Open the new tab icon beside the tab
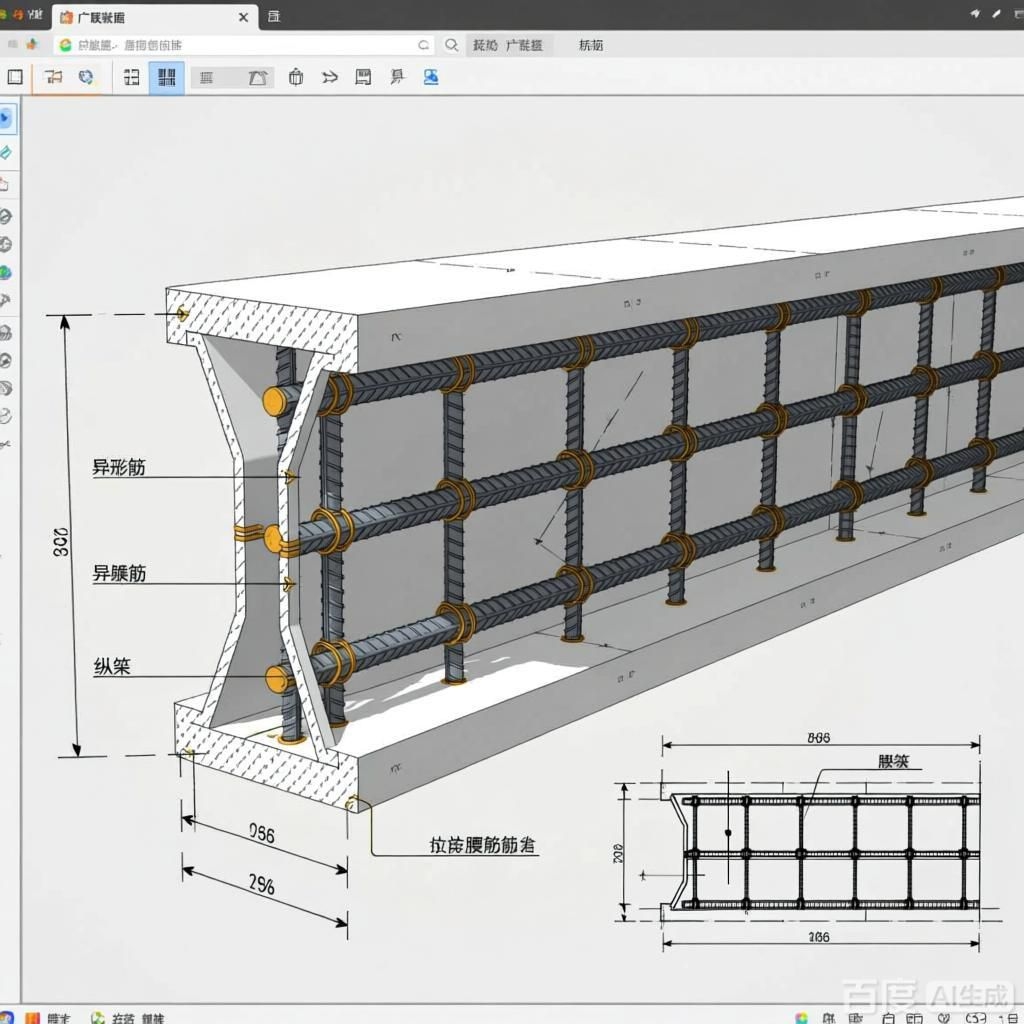Image resolution: width=1024 pixels, height=1024 pixels. pyautogui.click(x=274, y=17)
